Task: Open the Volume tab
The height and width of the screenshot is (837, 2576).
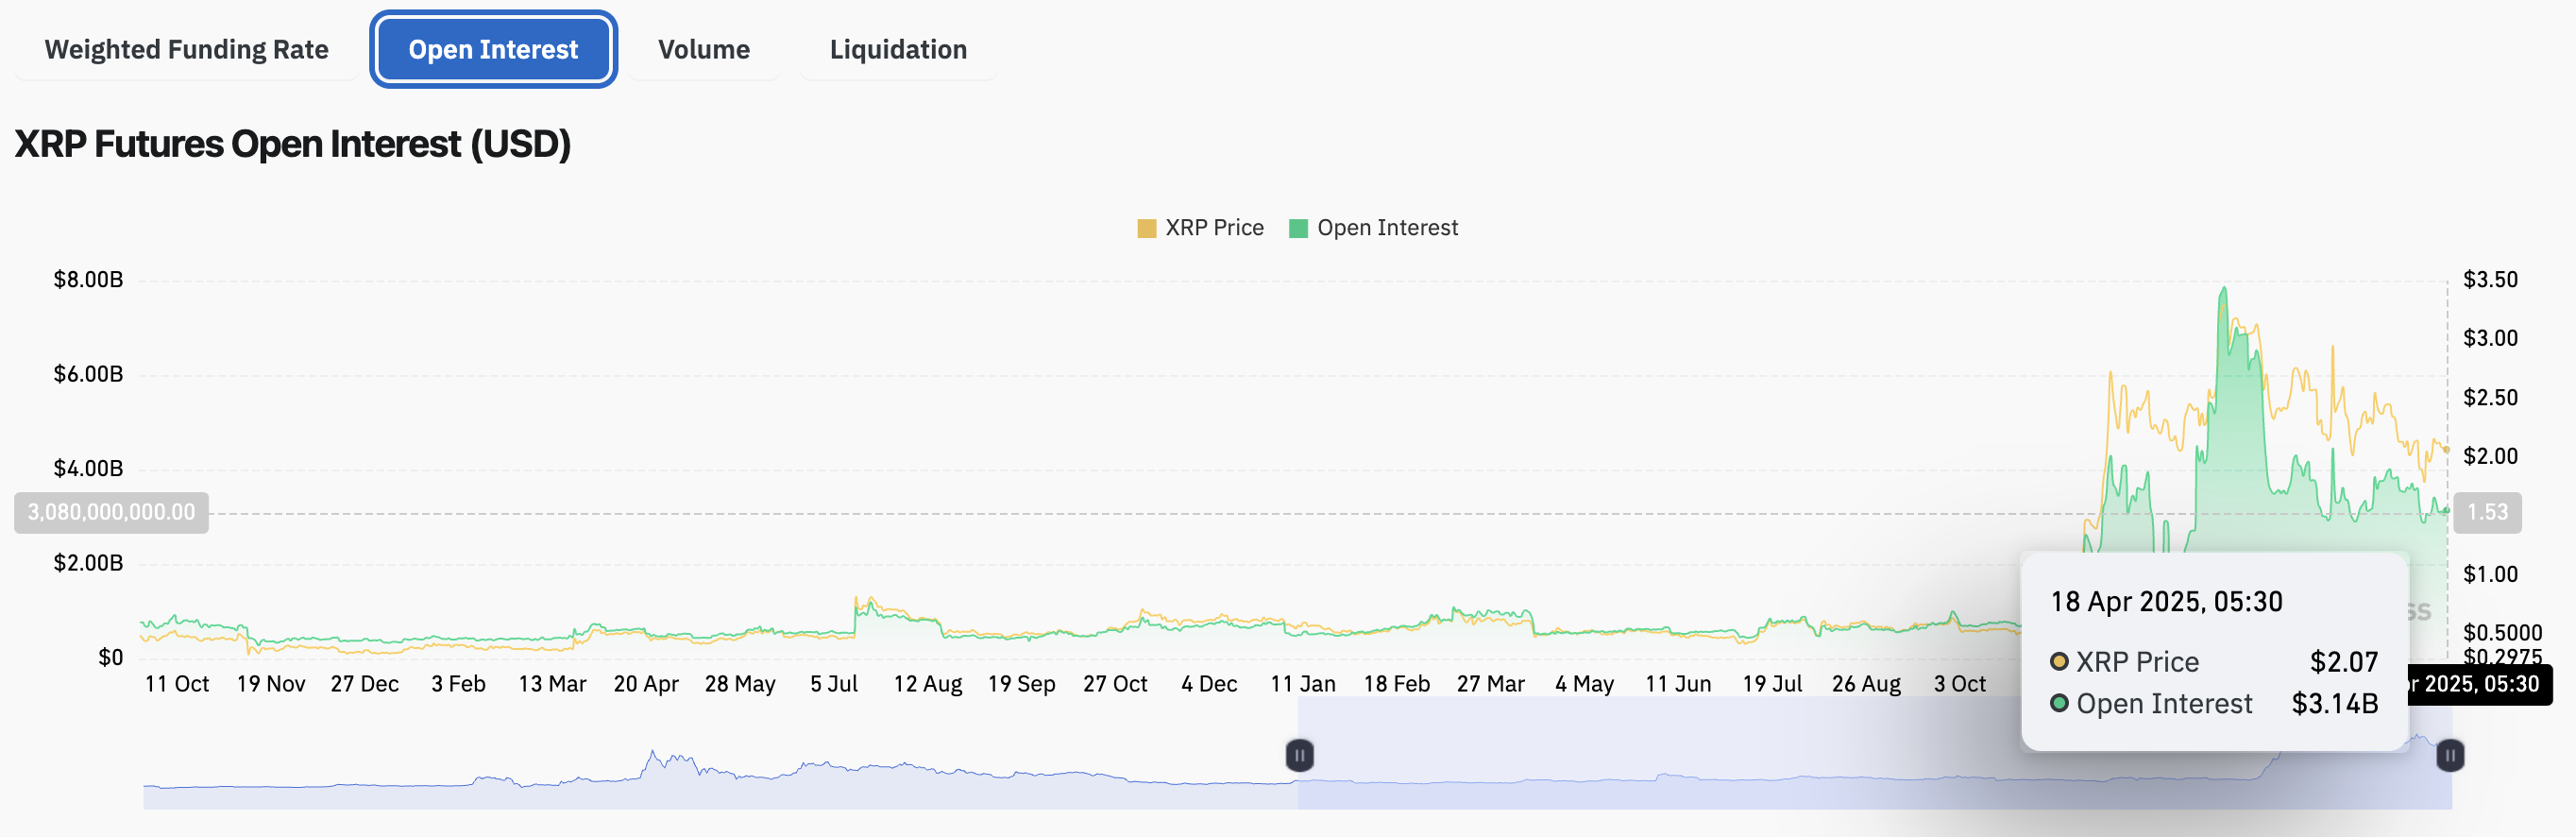Action: (x=703, y=49)
